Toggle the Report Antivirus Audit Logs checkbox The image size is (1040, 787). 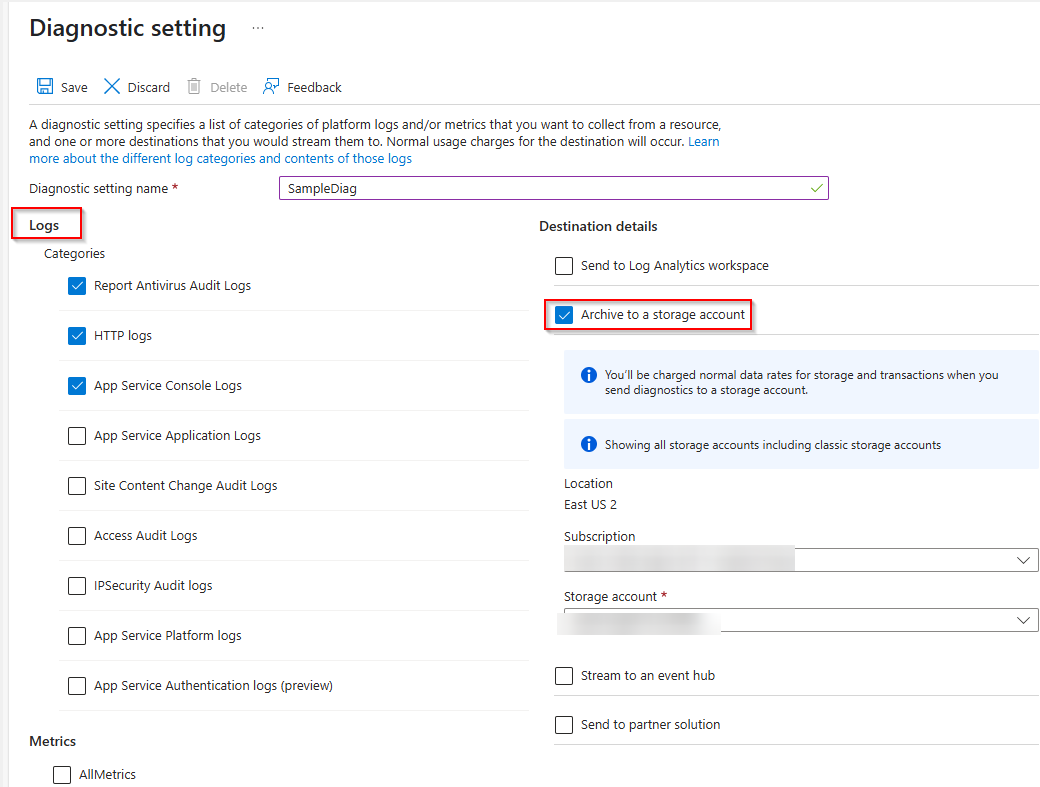click(x=77, y=285)
